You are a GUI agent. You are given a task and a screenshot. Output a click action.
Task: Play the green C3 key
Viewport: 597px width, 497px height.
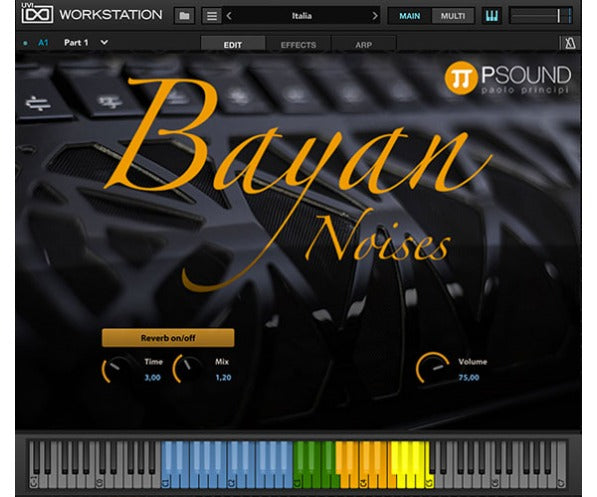297,481
